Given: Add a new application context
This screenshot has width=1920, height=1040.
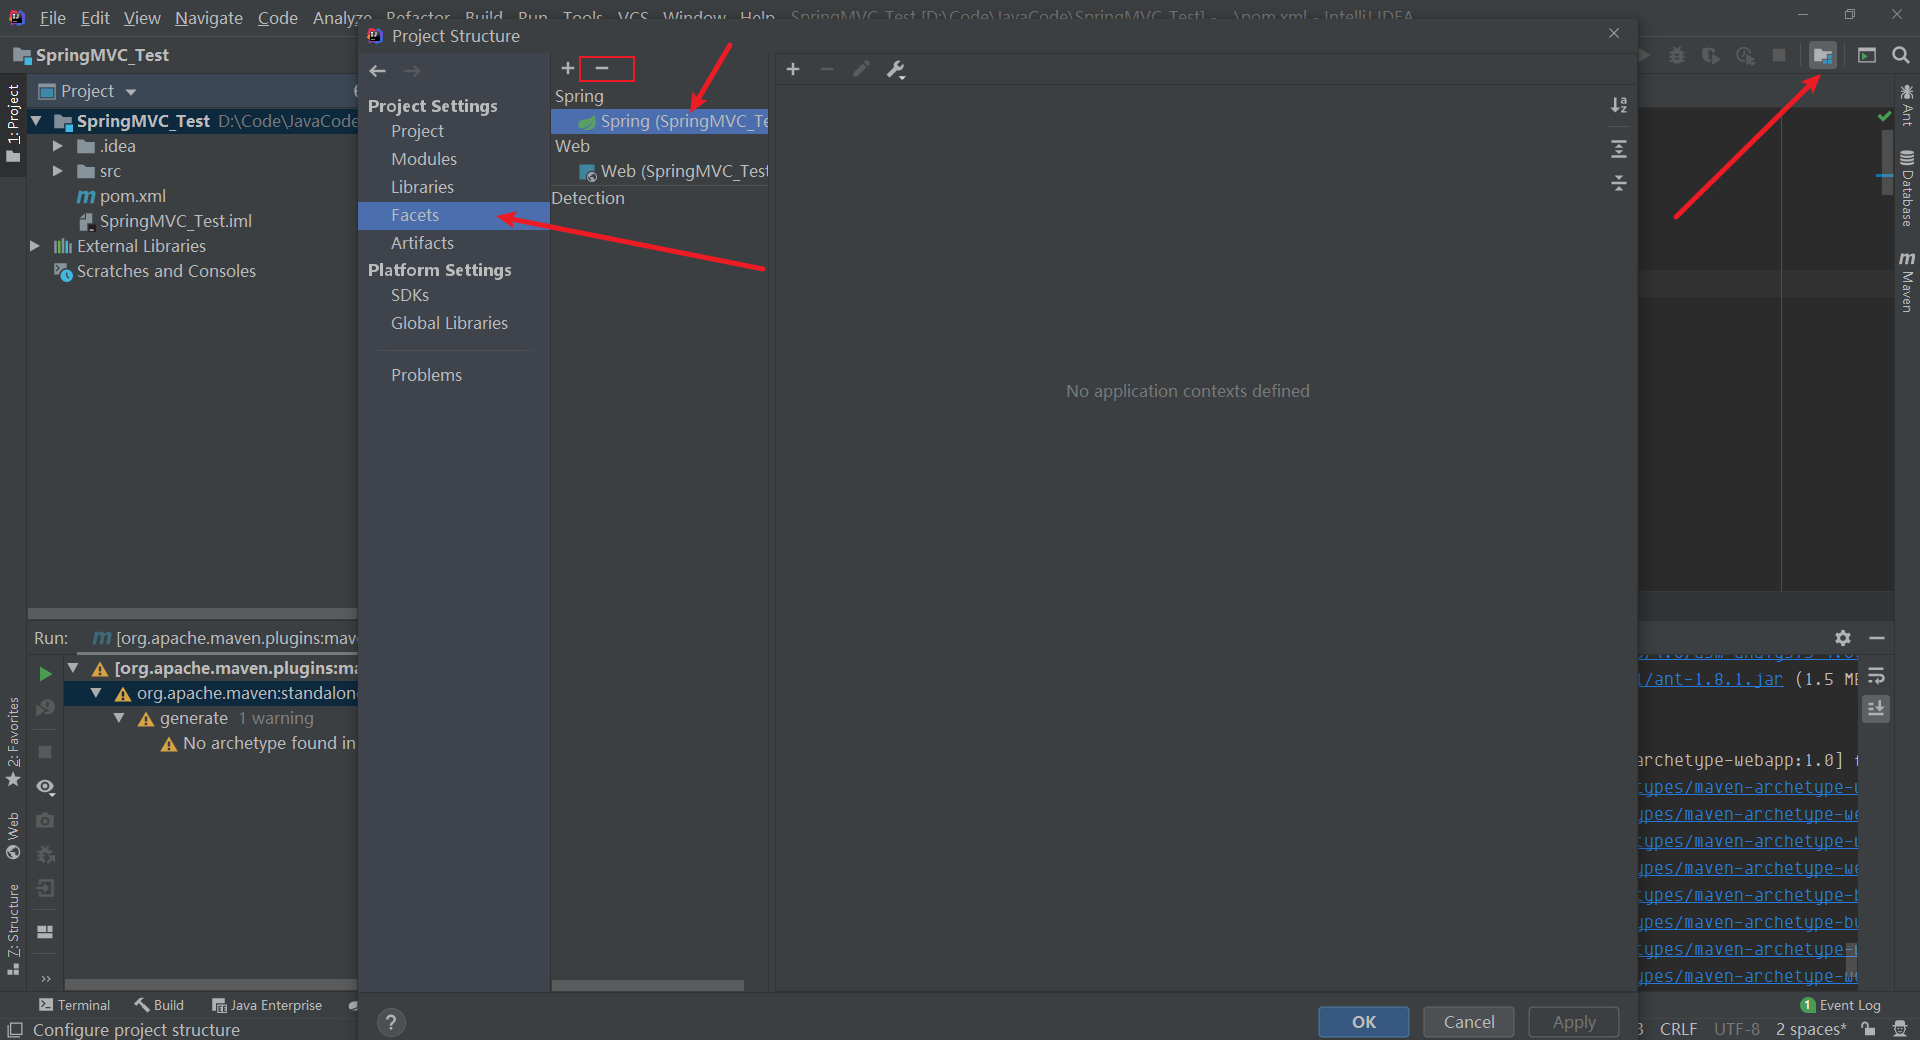Looking at the screenshot, I should click(793, 69).
